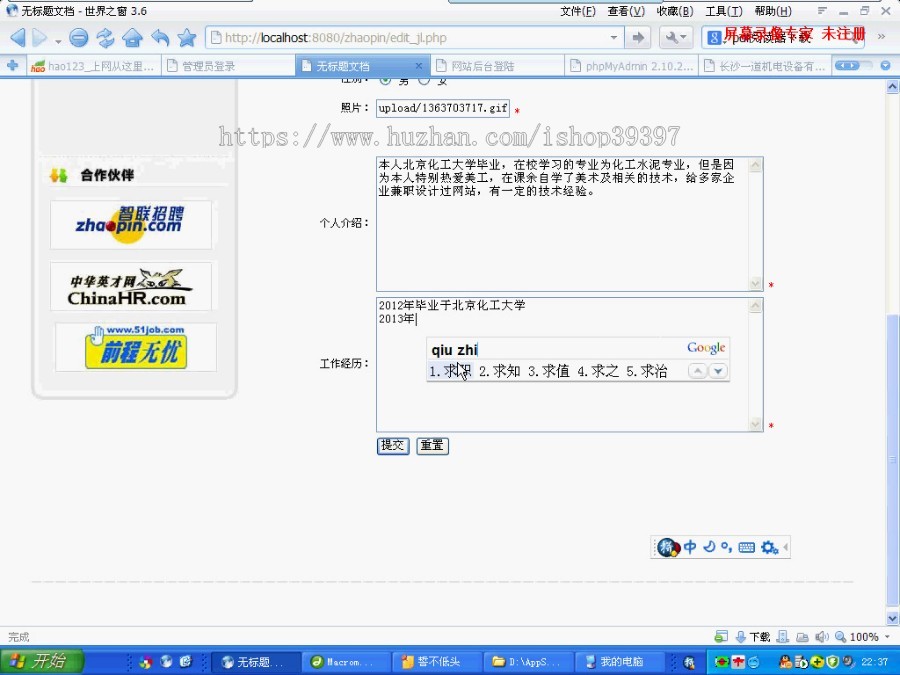Open the 100% zoom level dropdown
Screen dimensions: 900x675
click(x=887, y=637)
